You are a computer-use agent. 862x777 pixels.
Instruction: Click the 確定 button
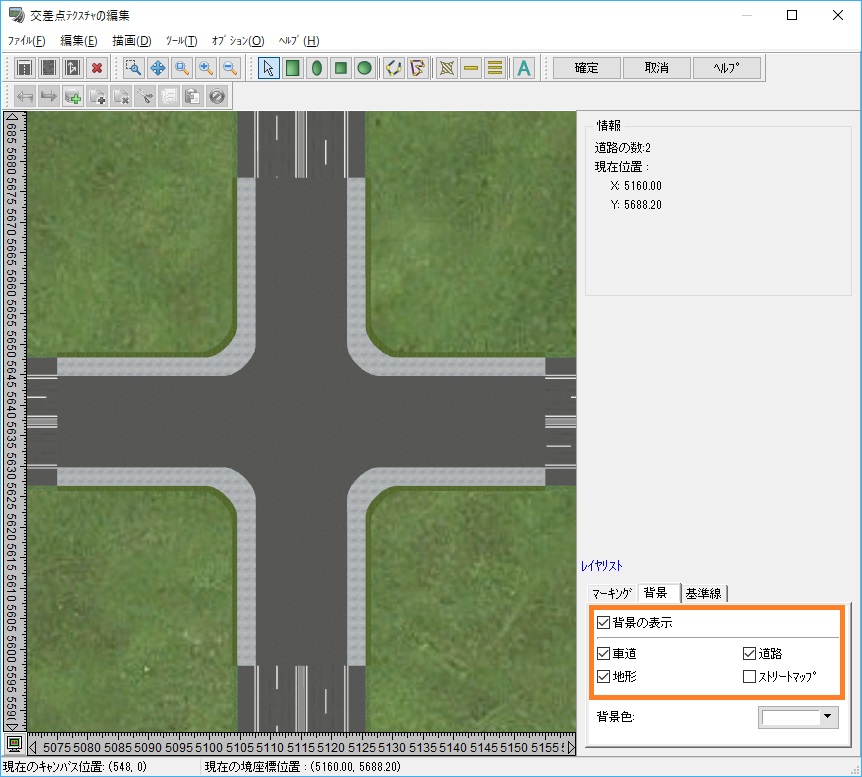586,68
